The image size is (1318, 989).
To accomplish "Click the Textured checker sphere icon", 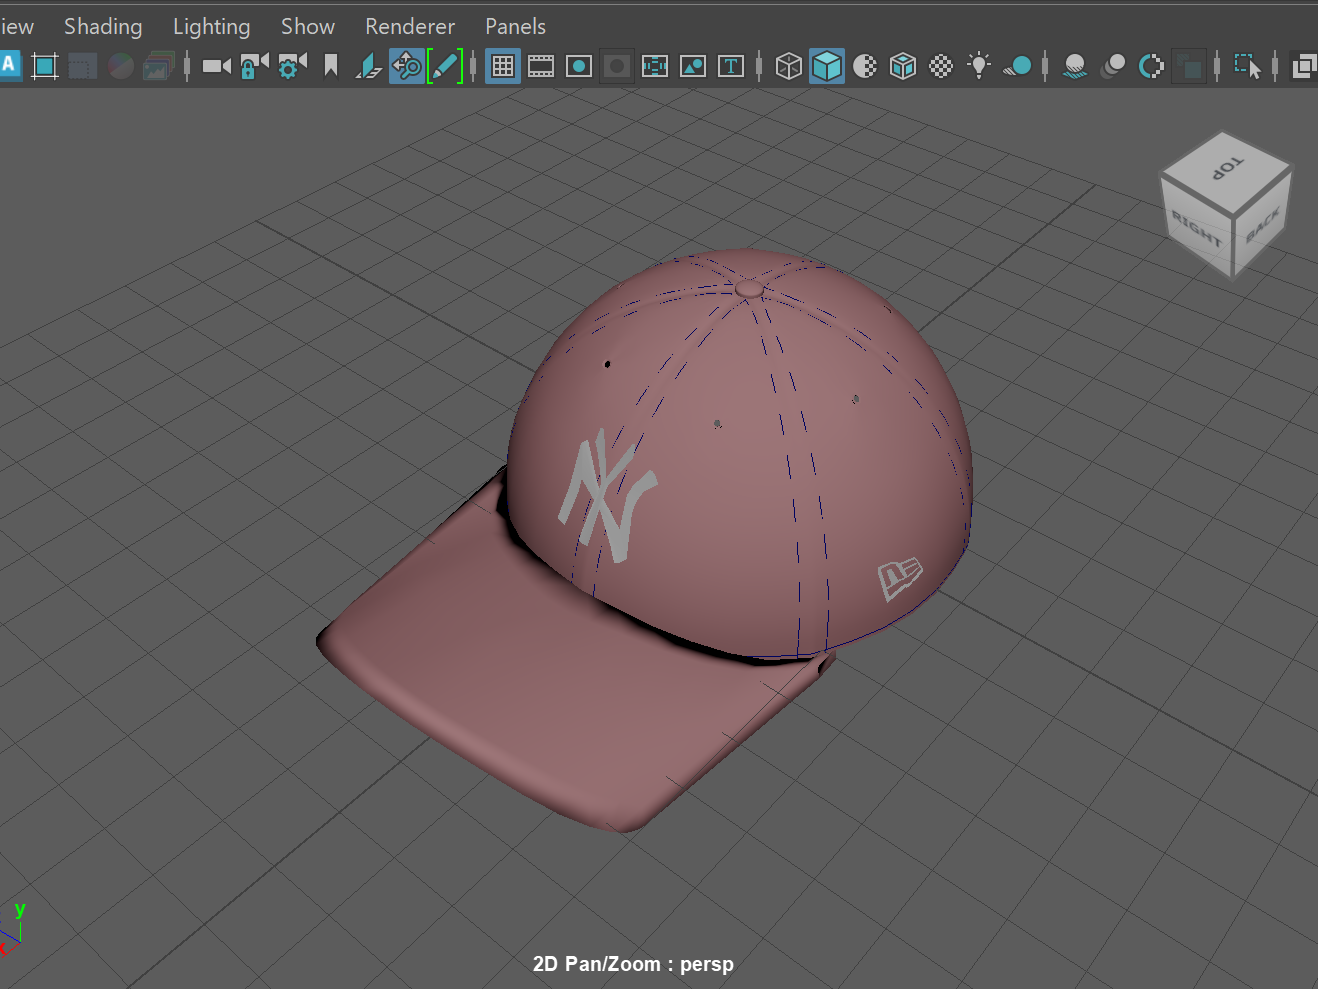I will [941, 66].
